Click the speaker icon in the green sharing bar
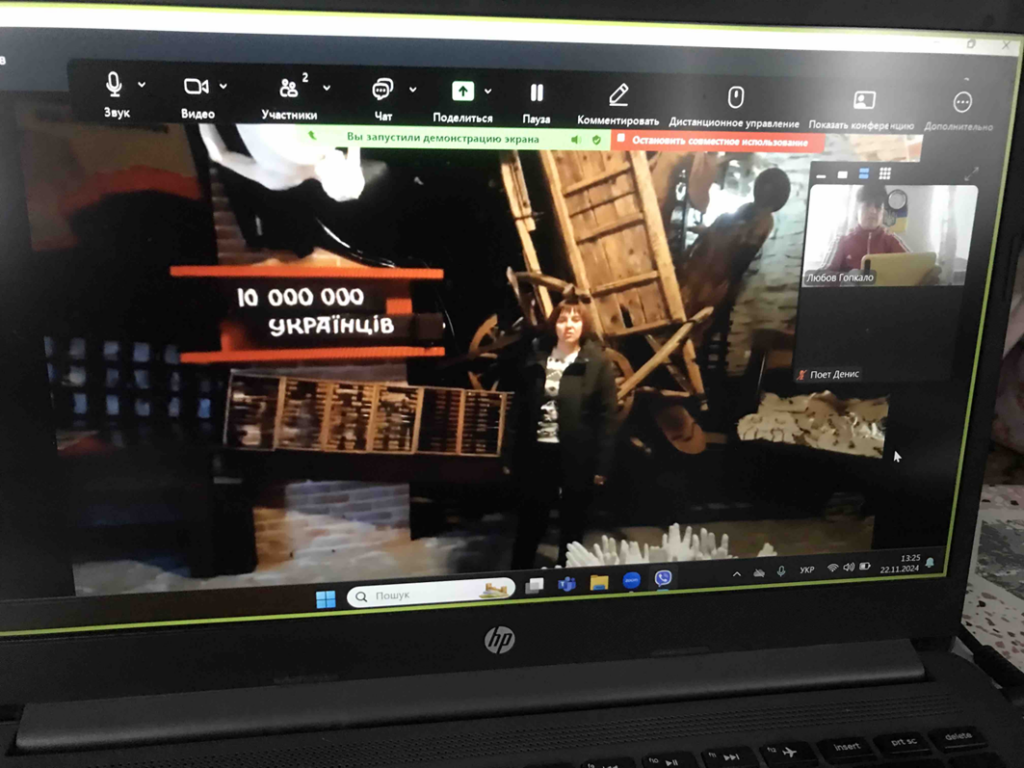 (x=575, y=139)
